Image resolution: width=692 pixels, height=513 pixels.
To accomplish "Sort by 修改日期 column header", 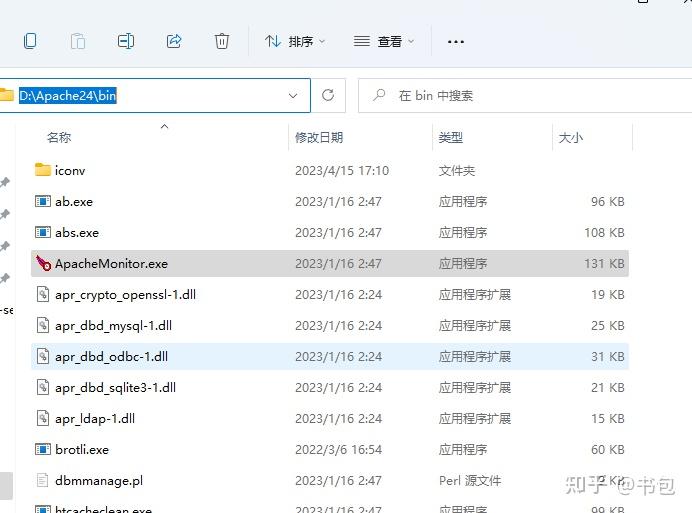I will 319,137.
